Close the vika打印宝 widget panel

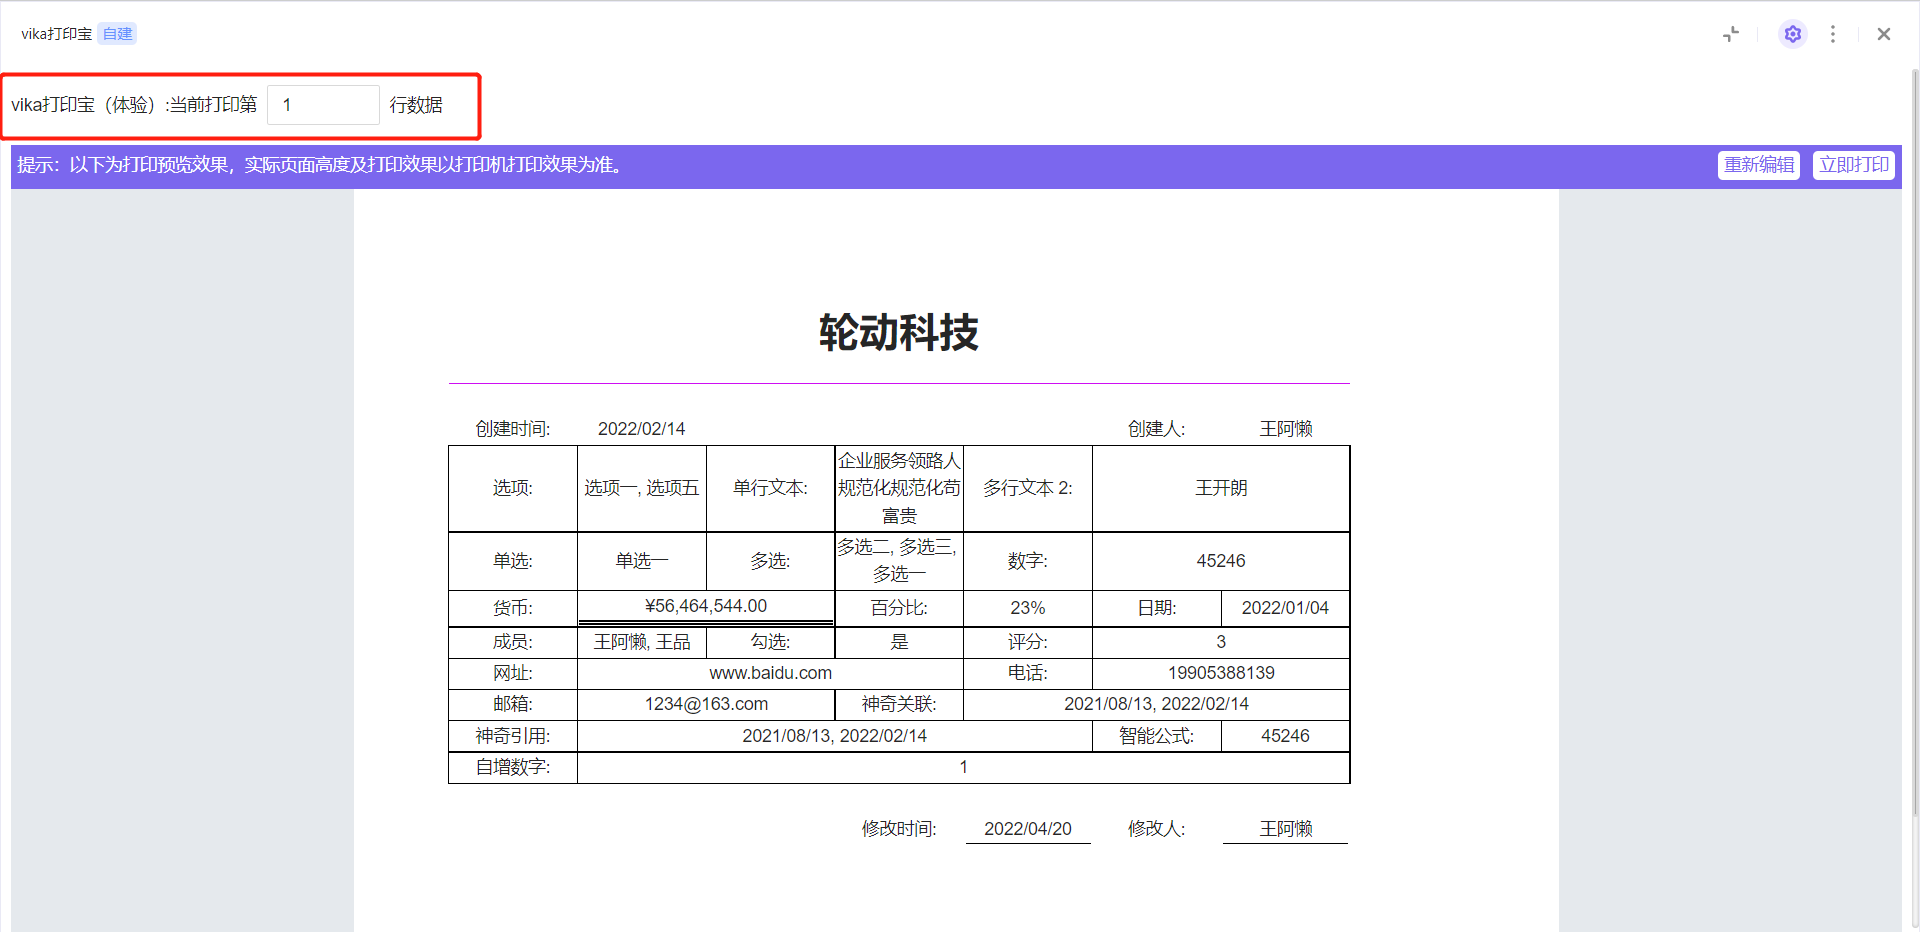[x=1883, y=34]
